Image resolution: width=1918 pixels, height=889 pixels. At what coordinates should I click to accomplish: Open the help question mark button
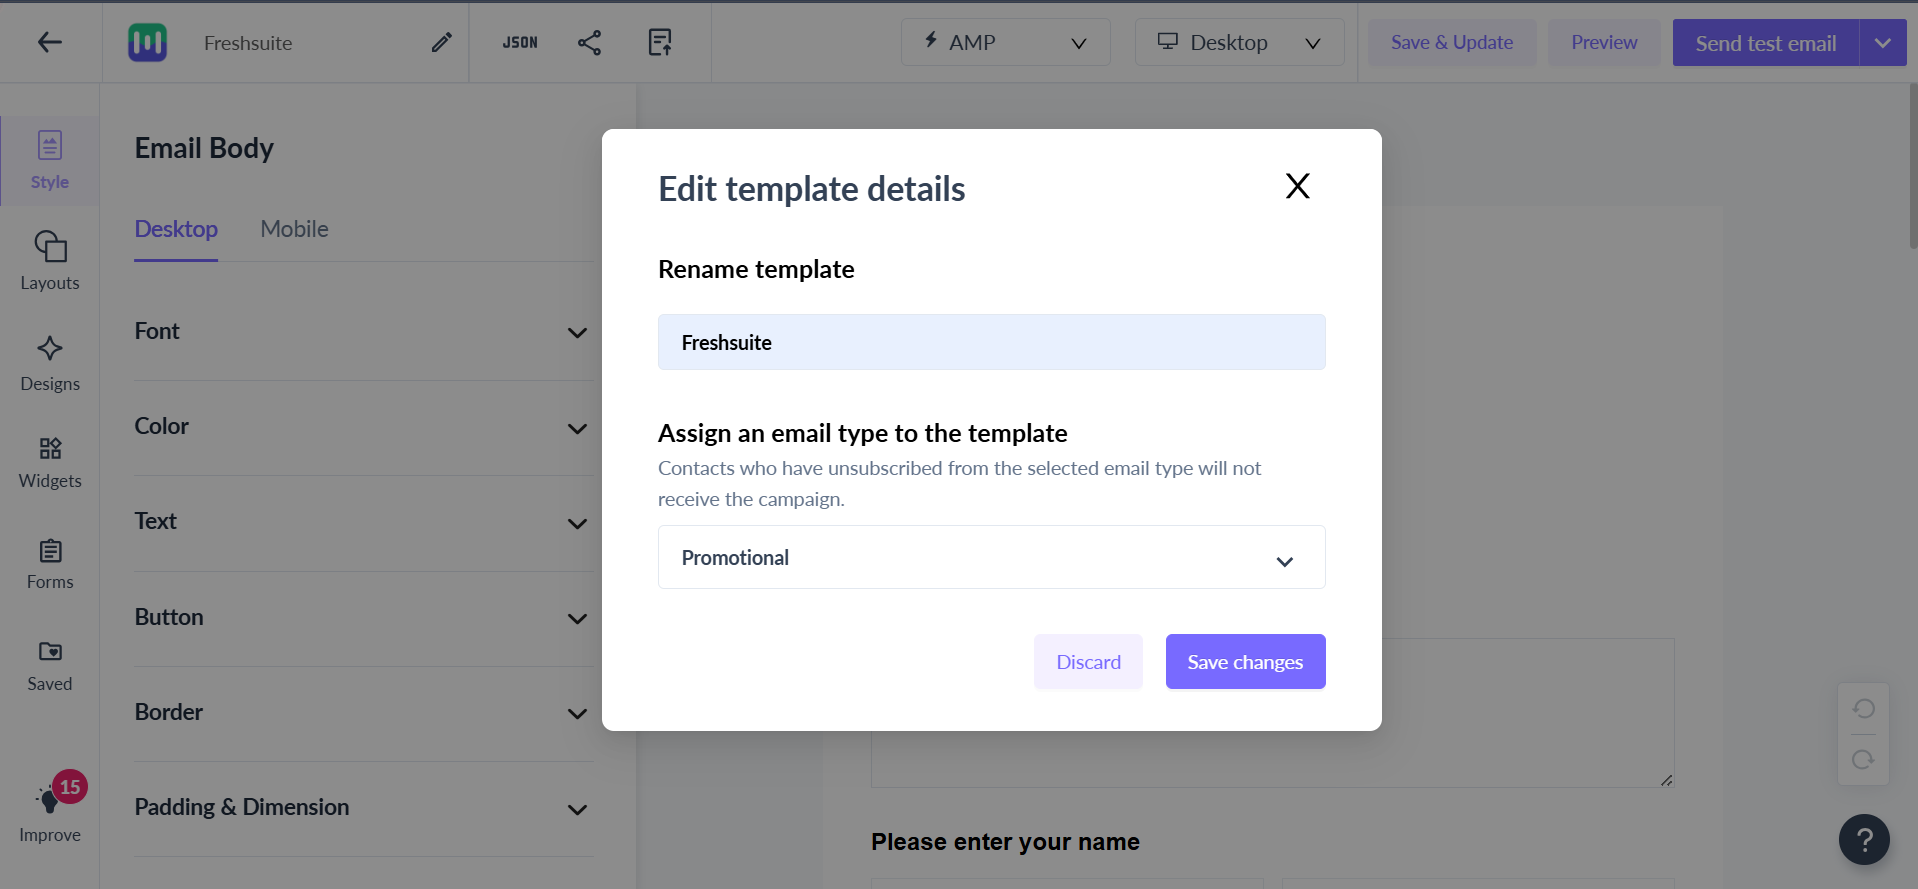pyautogui.click(x=1864, y=840)
